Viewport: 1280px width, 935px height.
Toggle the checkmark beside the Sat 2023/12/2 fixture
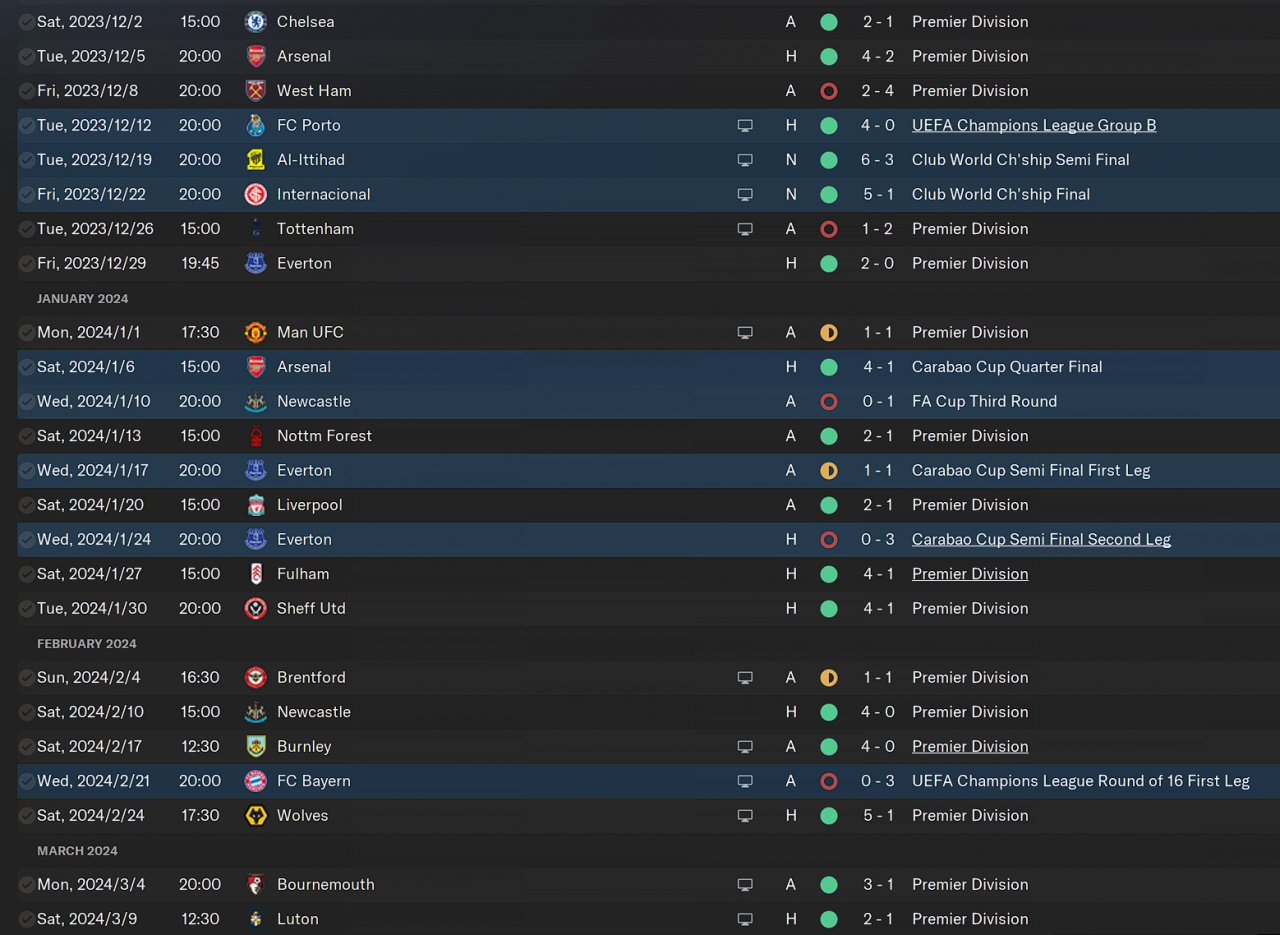[26, 22]
